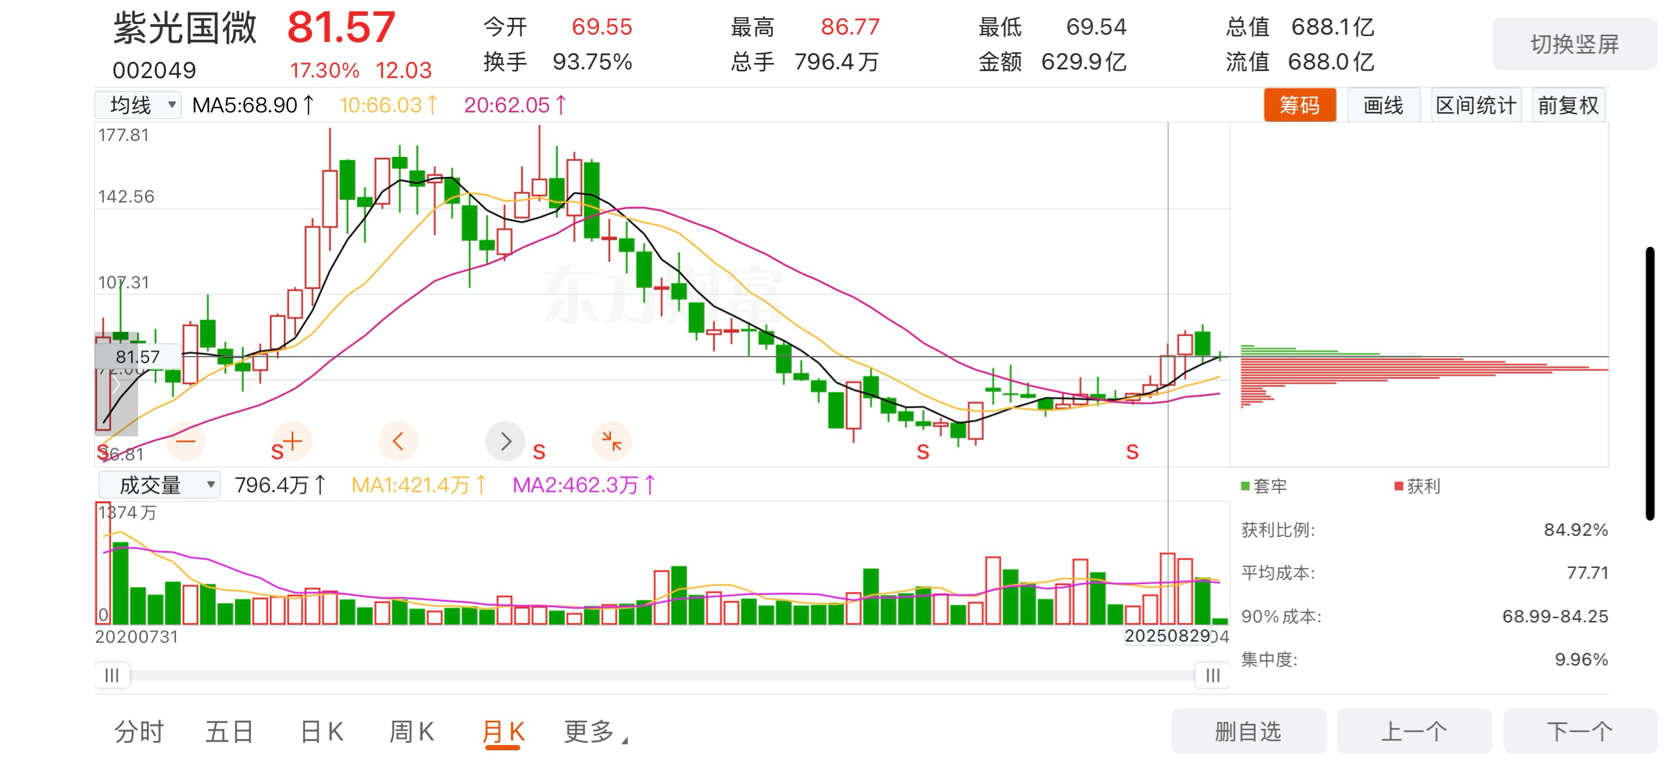Click the crosshair date label 20250829
This screenshot has height=768, width=1669.
[x=1167, y=637]
